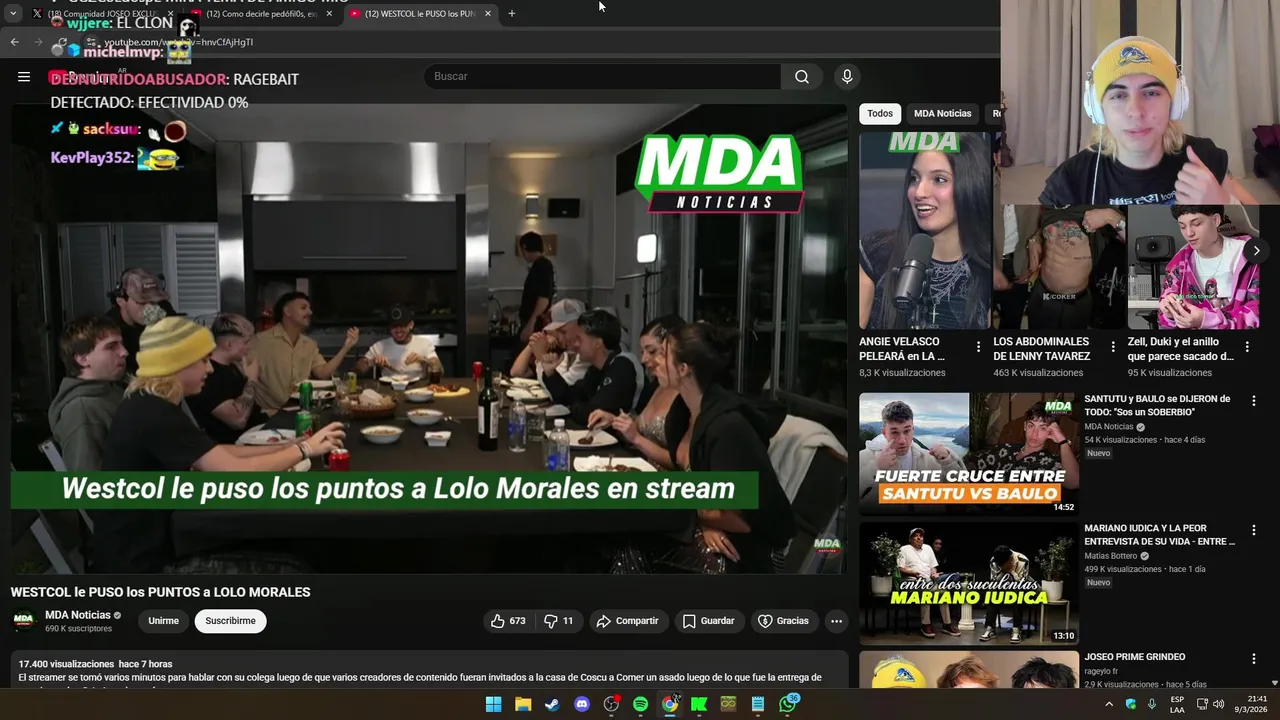
Task: Open the Windows Start menu
Action: click(493, 704)
